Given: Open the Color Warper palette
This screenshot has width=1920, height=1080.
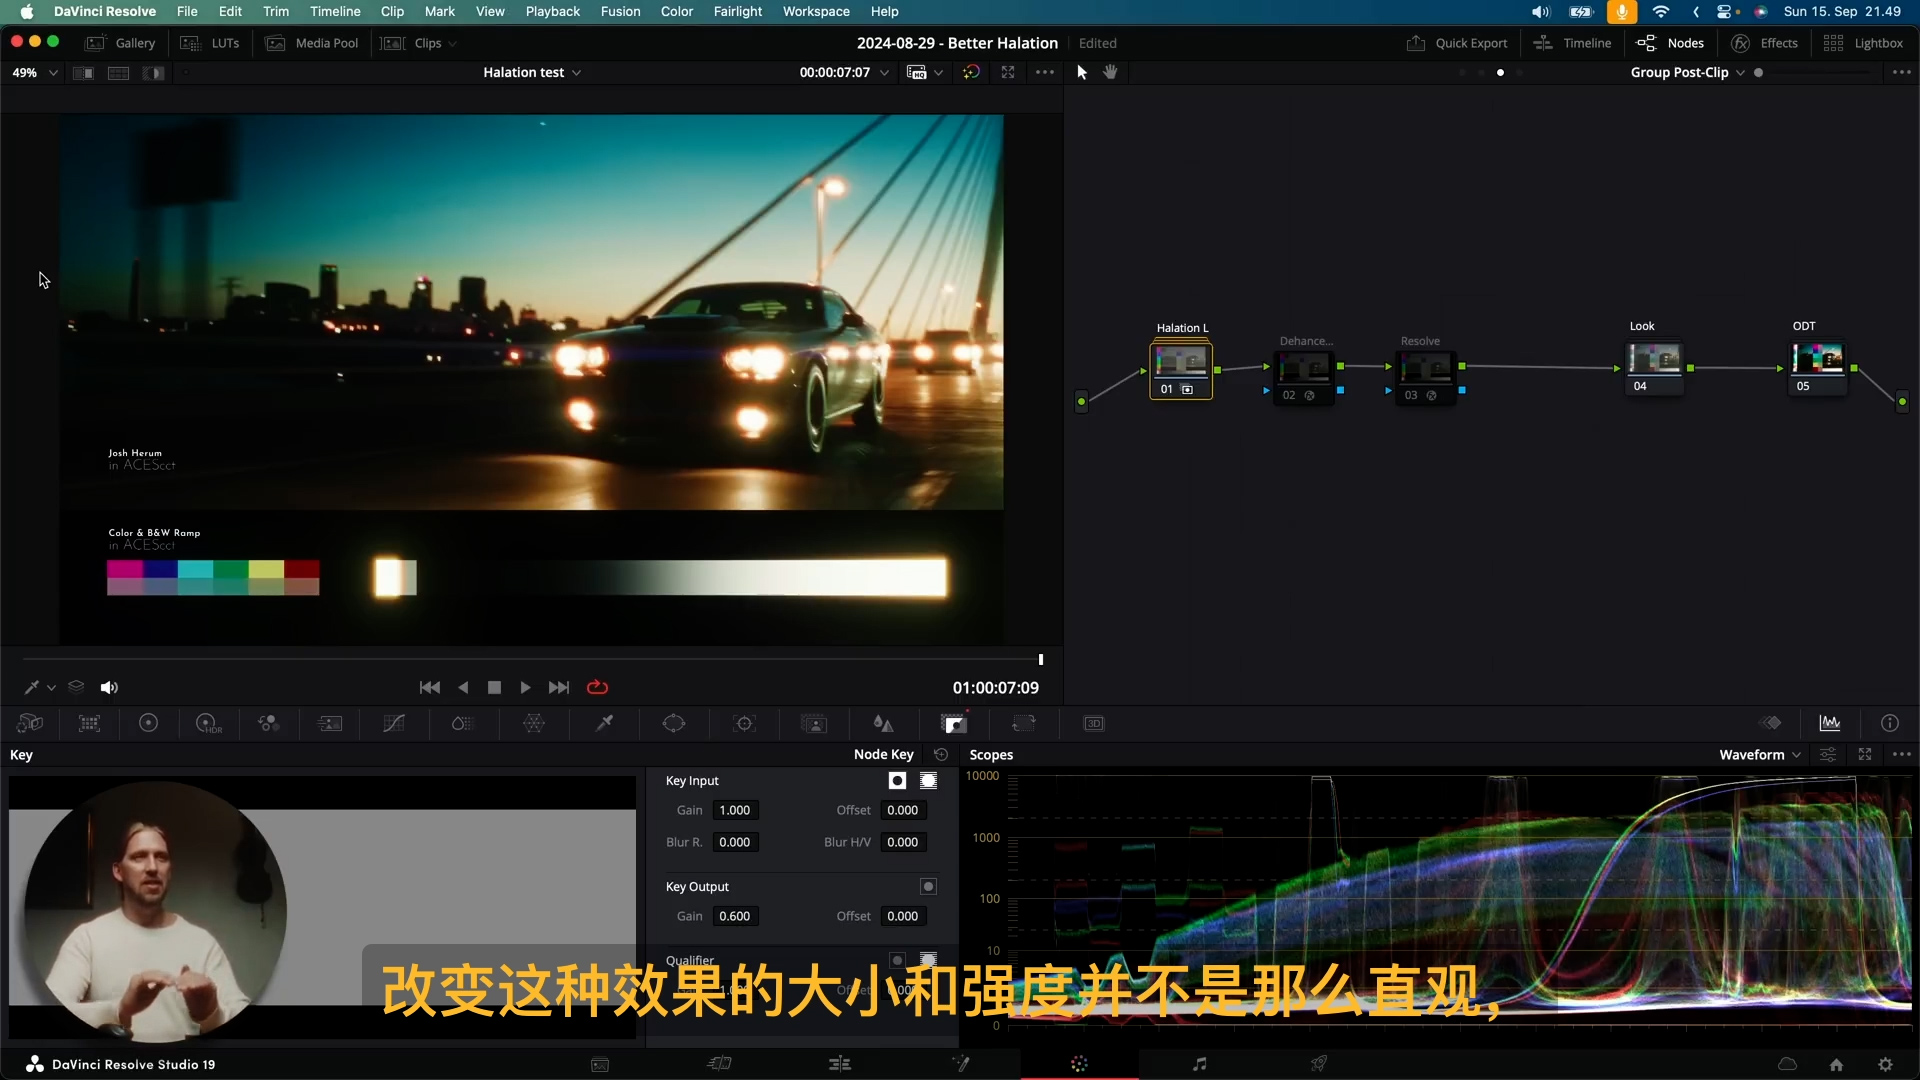Looking at the screenshot, I should point(534,723).
